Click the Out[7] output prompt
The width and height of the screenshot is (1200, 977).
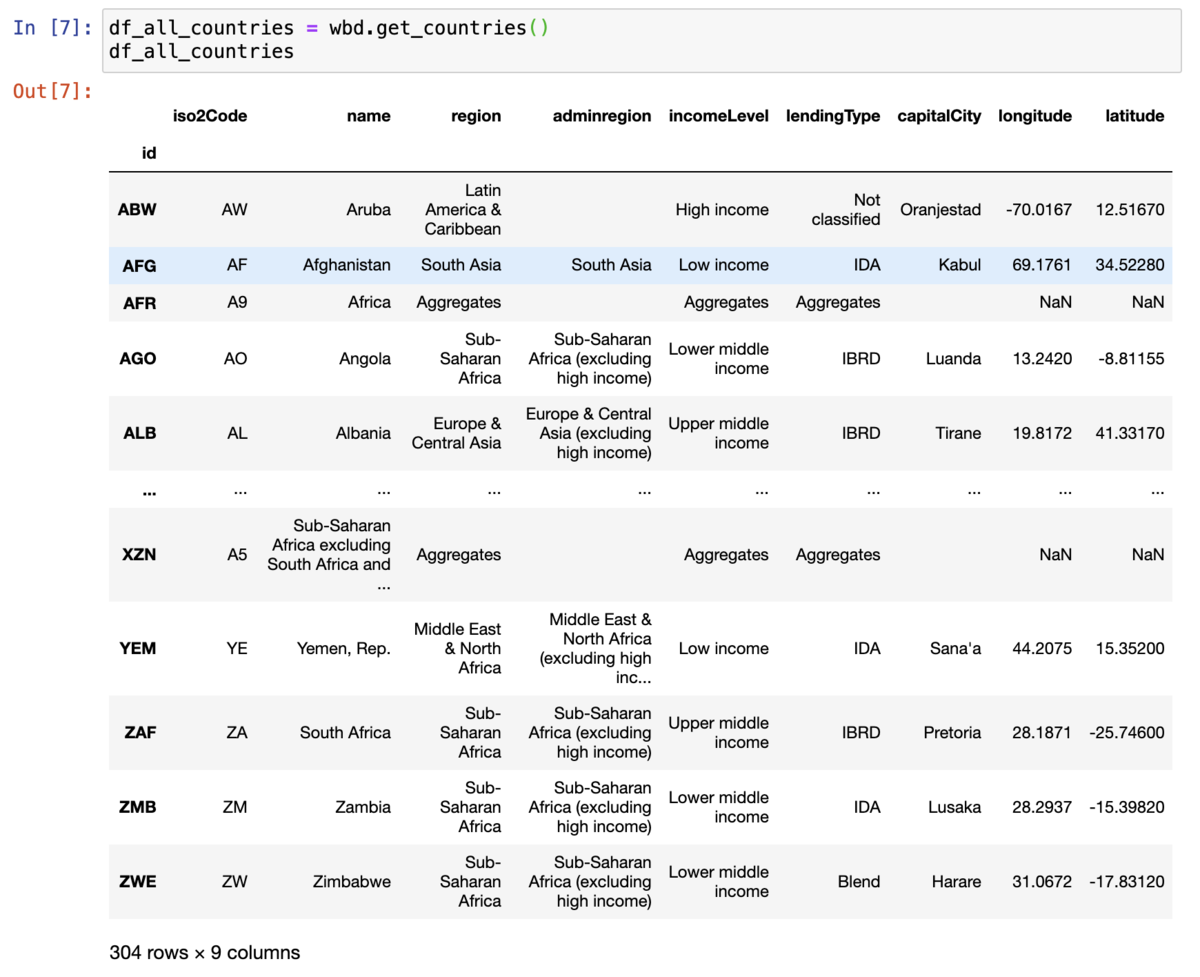[x=52, y=92]
